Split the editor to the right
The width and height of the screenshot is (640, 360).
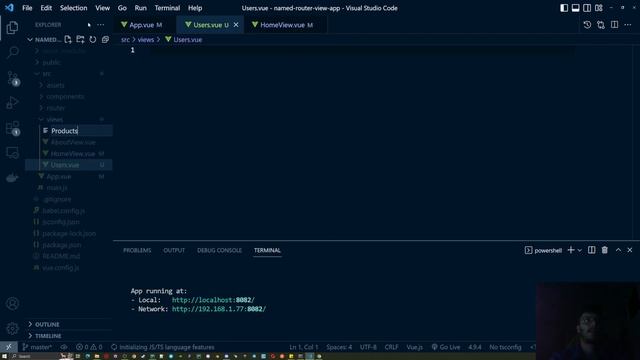point(614,25)
